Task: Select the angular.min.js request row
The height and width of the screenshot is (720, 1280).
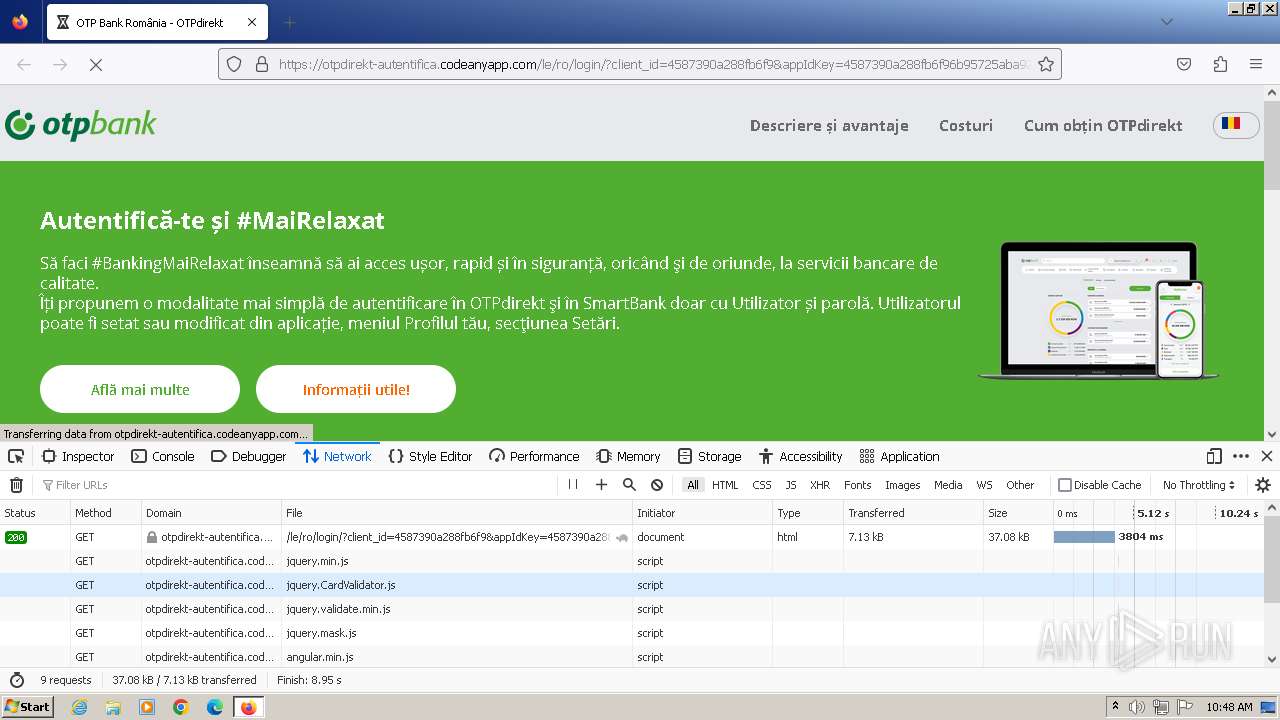Action: coord(632,657)
